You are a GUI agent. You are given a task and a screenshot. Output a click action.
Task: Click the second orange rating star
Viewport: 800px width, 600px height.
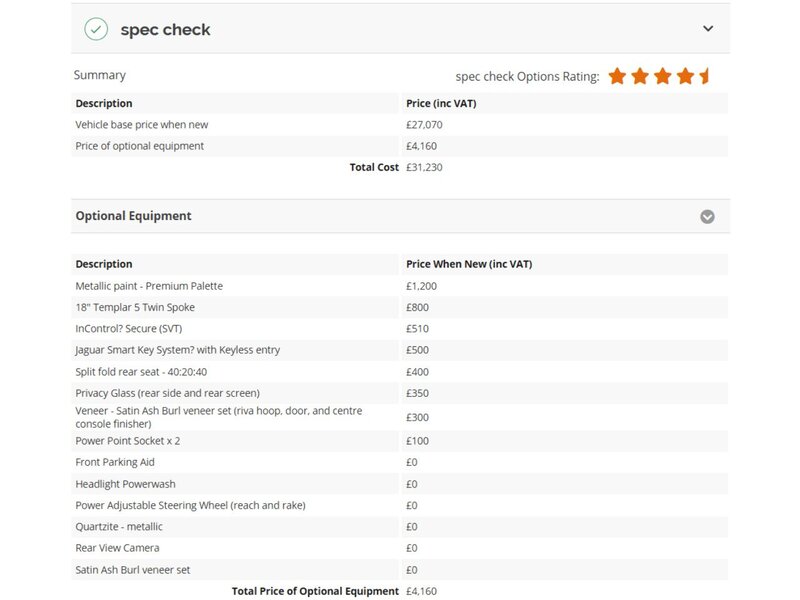coord(640,76)
